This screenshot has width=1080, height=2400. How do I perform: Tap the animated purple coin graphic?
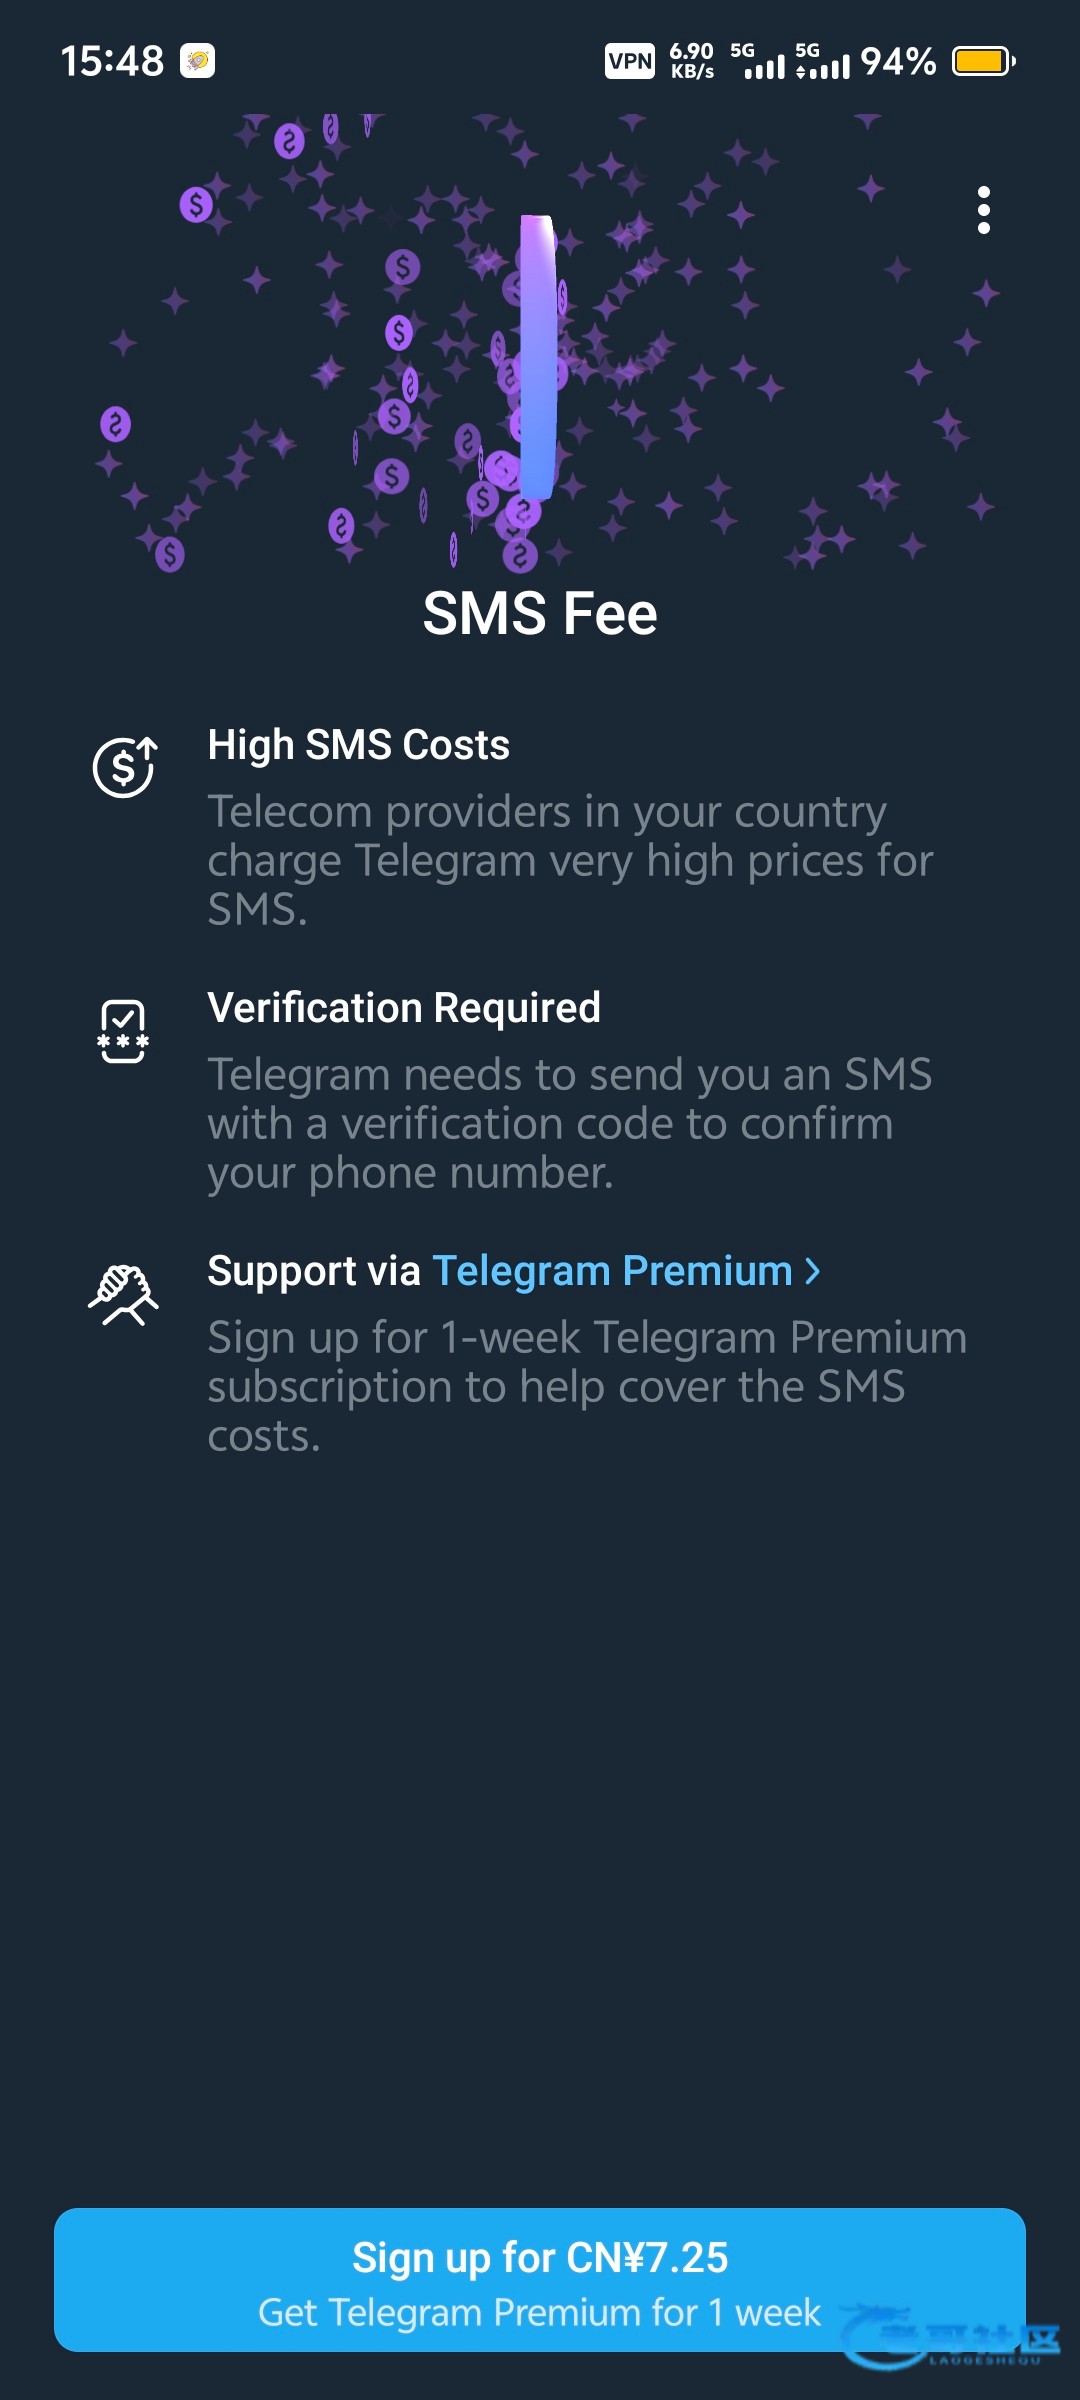coord(538,357)
